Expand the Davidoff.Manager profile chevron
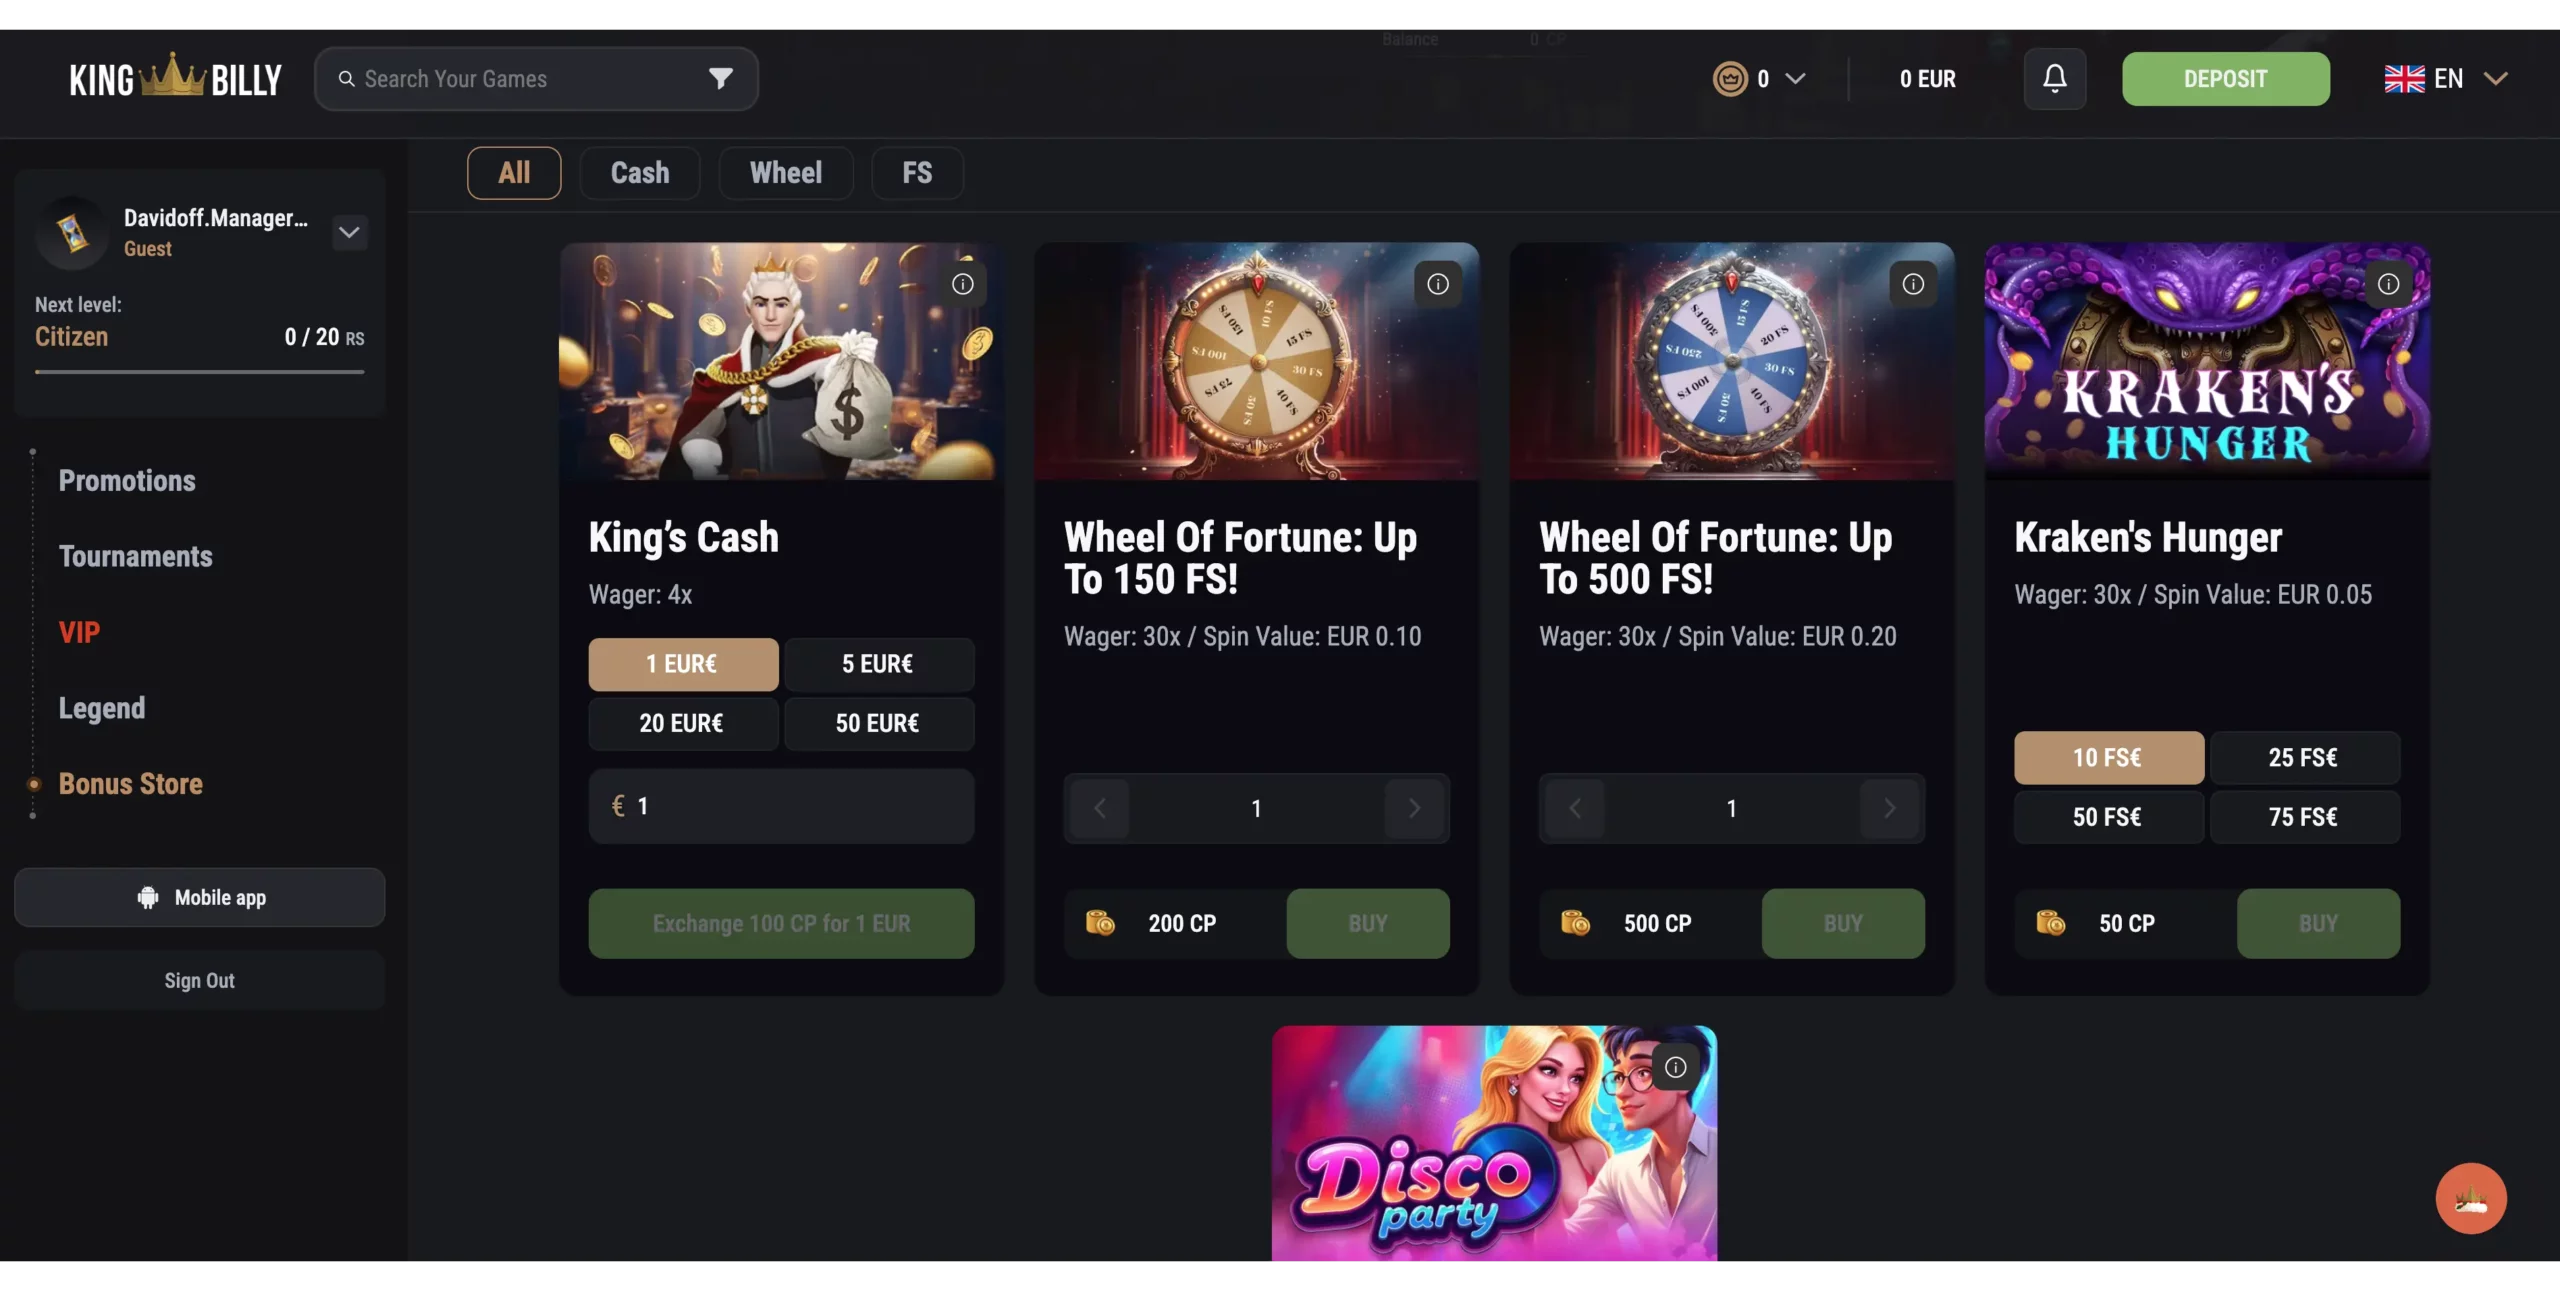 click(x=349, y=233)
